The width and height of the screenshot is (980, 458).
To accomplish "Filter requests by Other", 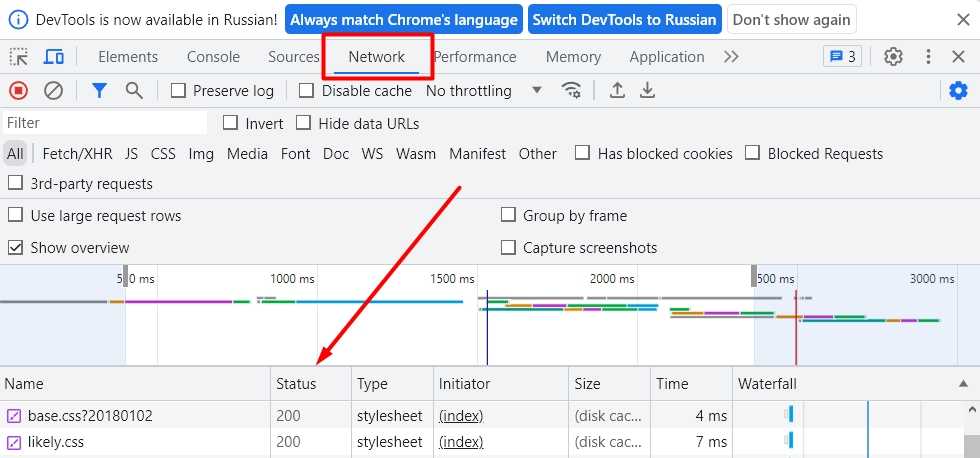I will coord(538,154).
